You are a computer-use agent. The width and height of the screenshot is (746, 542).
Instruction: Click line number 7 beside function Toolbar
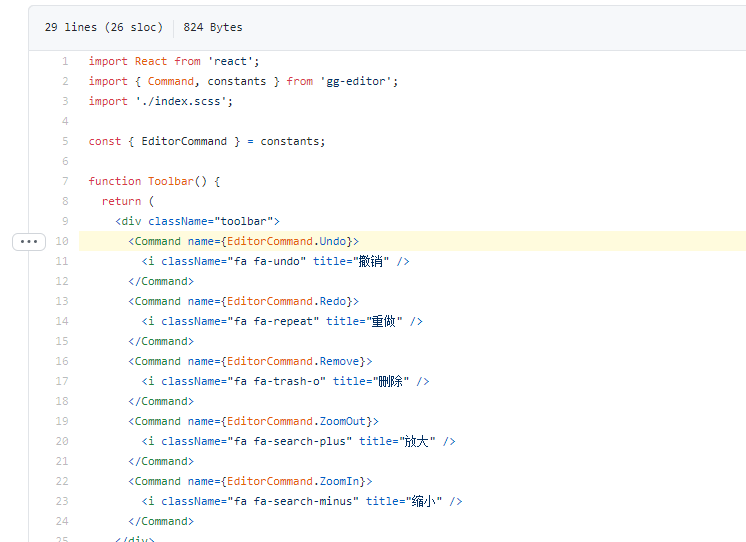(x=64, y=181)
